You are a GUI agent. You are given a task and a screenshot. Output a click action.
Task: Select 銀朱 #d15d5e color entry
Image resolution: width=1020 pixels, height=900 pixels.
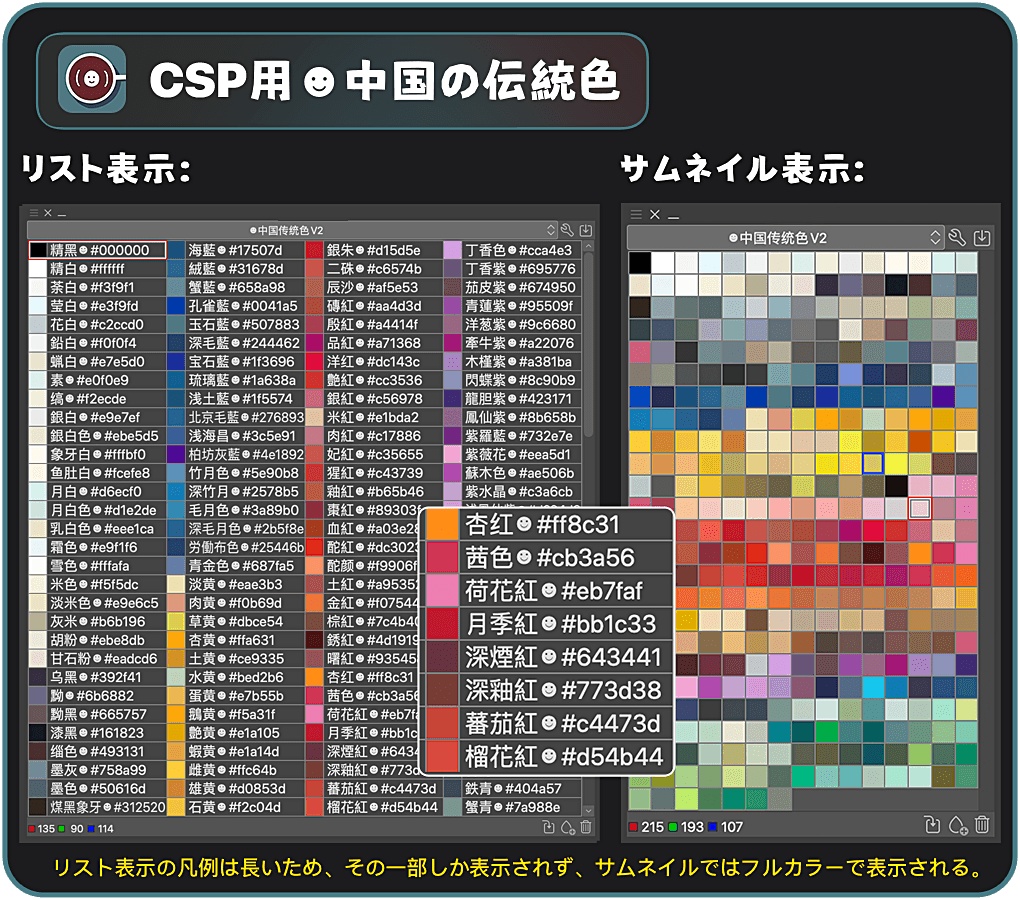click(x=373, y=250)
